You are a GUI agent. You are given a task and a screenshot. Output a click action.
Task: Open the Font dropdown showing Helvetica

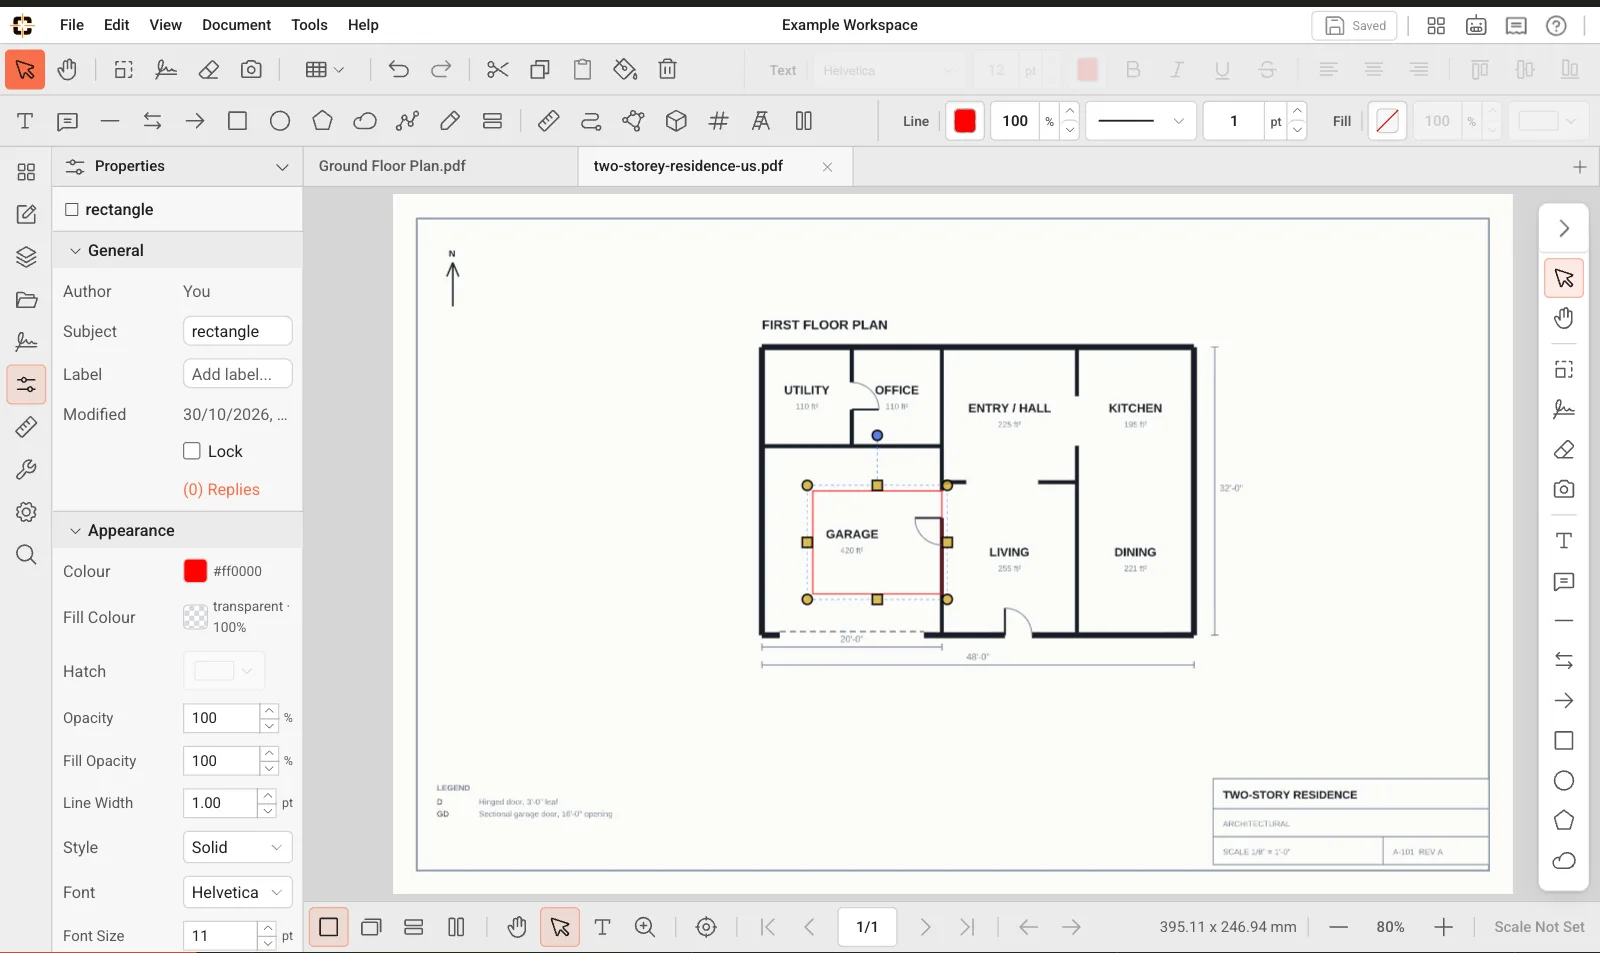[237, 892]
